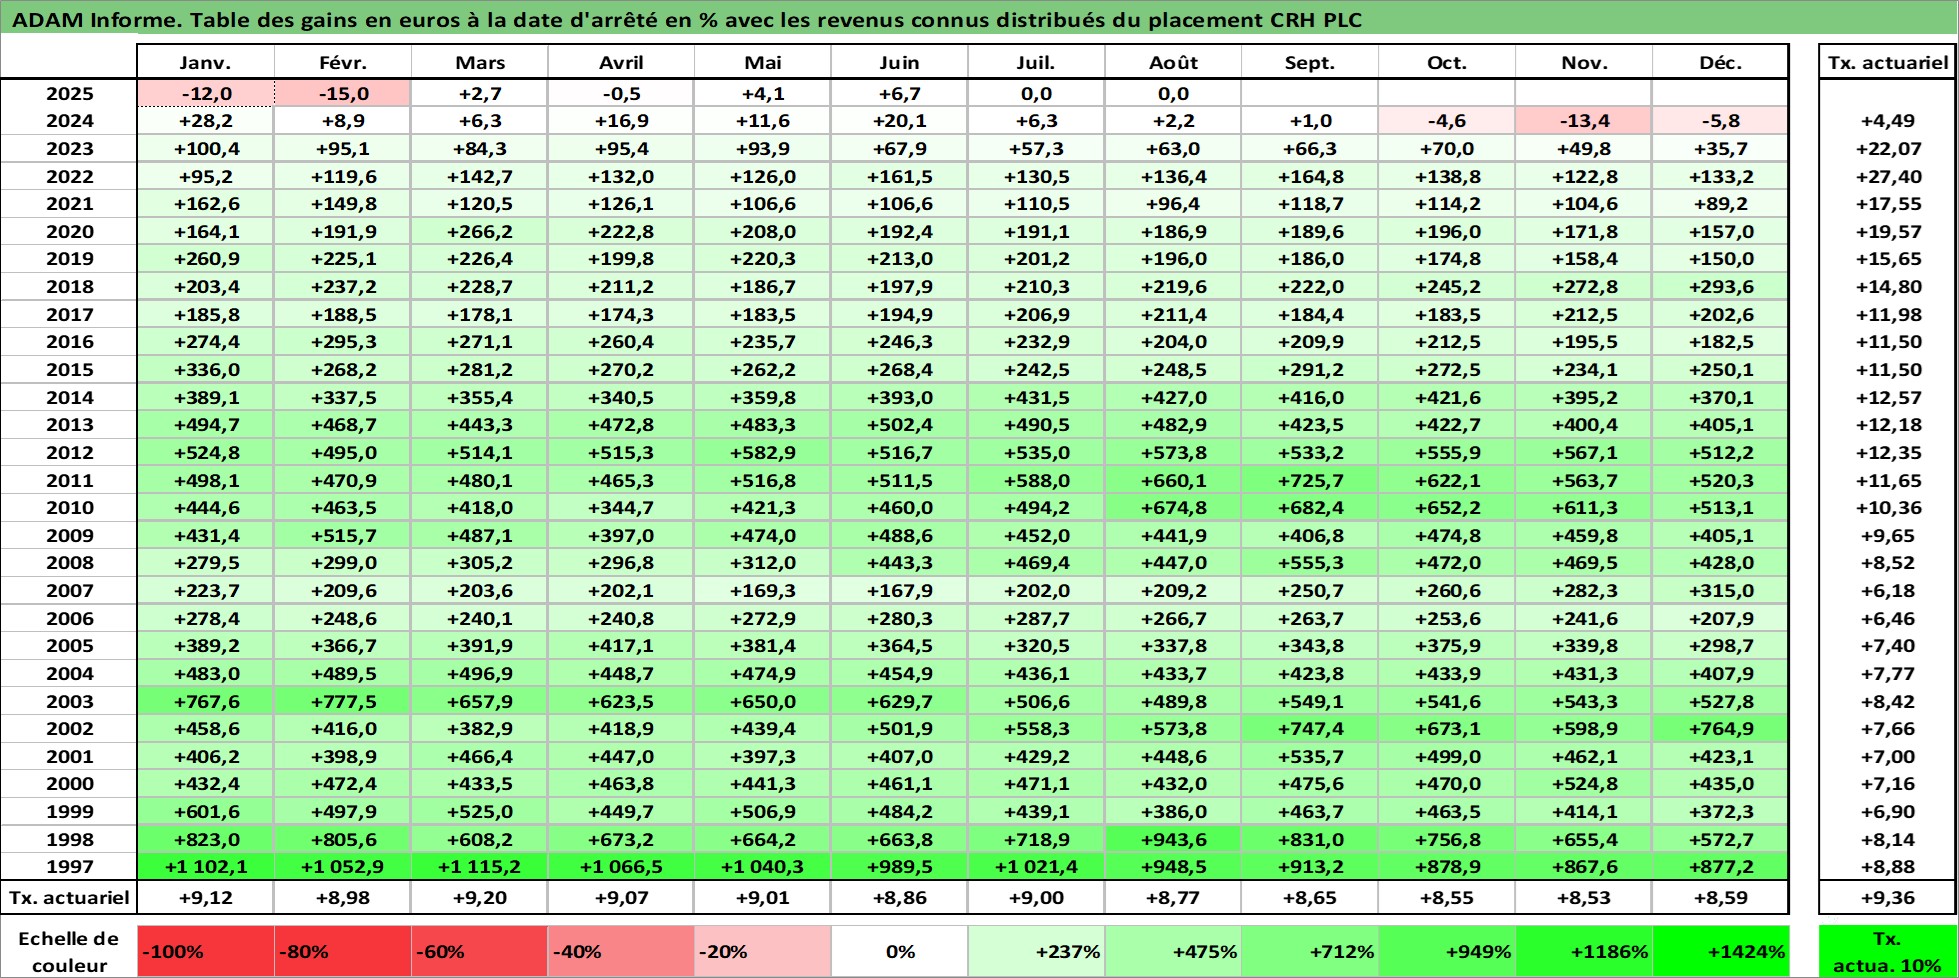Click the +777,5 cell in February 2003
Image resolution: width=1959 pixels, height=978 pixels.
342,701
